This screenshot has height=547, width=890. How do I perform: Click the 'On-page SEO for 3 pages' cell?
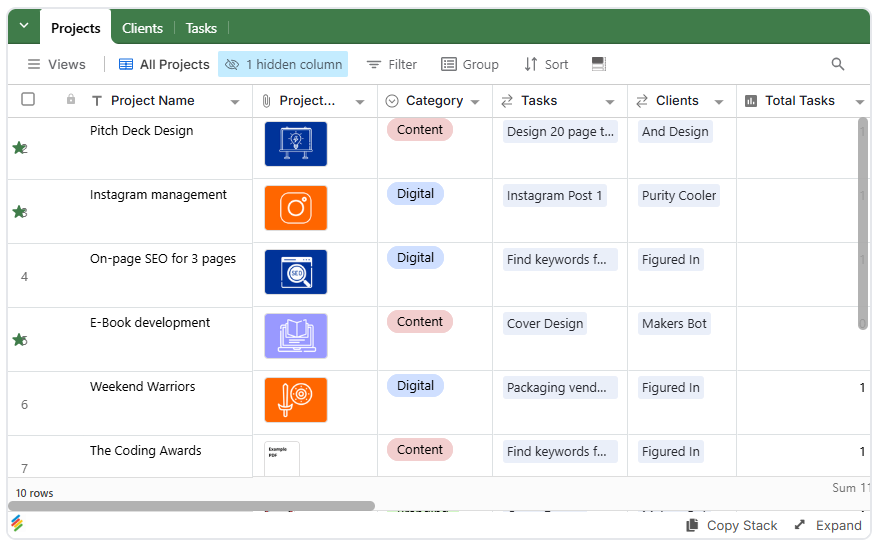(163, 259)
